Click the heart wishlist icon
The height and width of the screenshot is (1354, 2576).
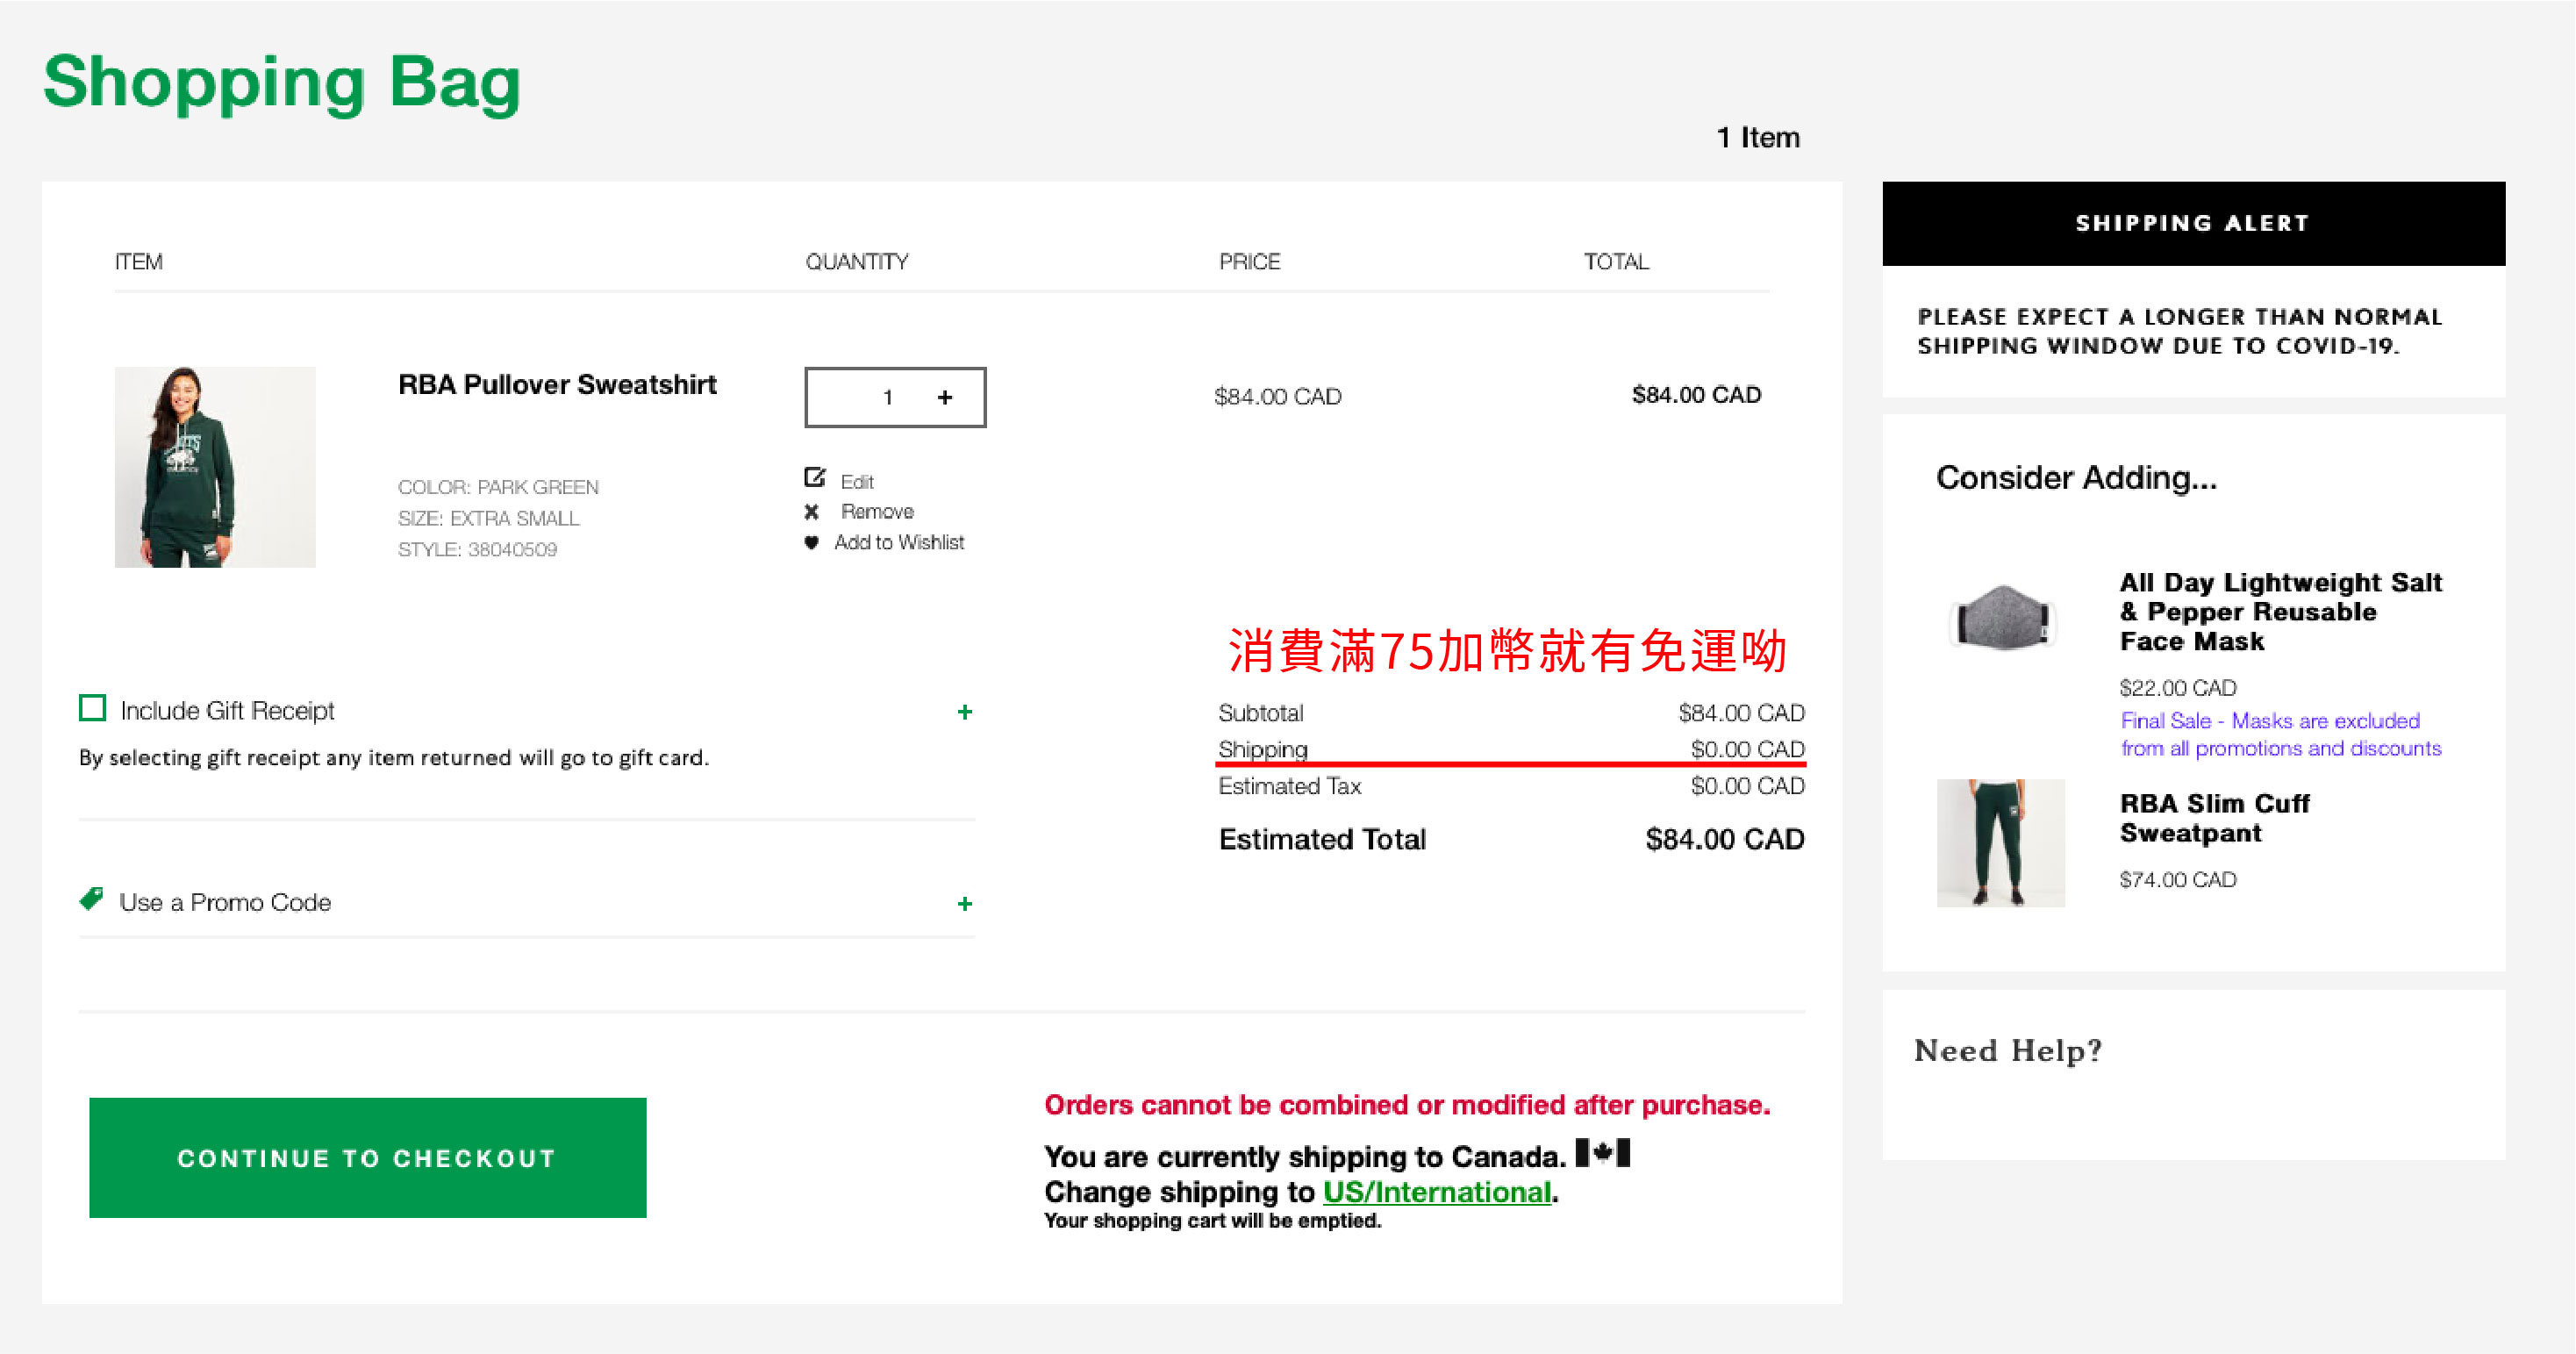812,543
